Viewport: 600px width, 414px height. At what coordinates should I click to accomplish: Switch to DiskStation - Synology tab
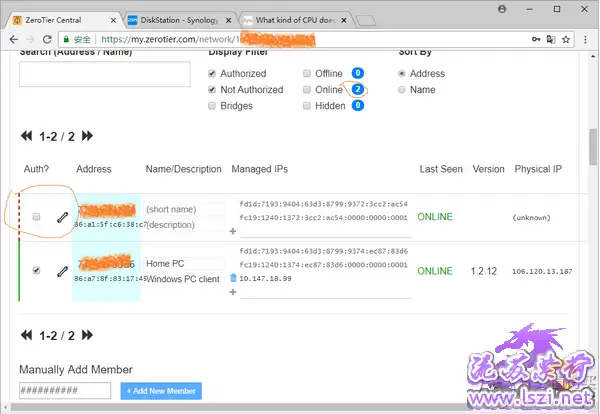180,20
